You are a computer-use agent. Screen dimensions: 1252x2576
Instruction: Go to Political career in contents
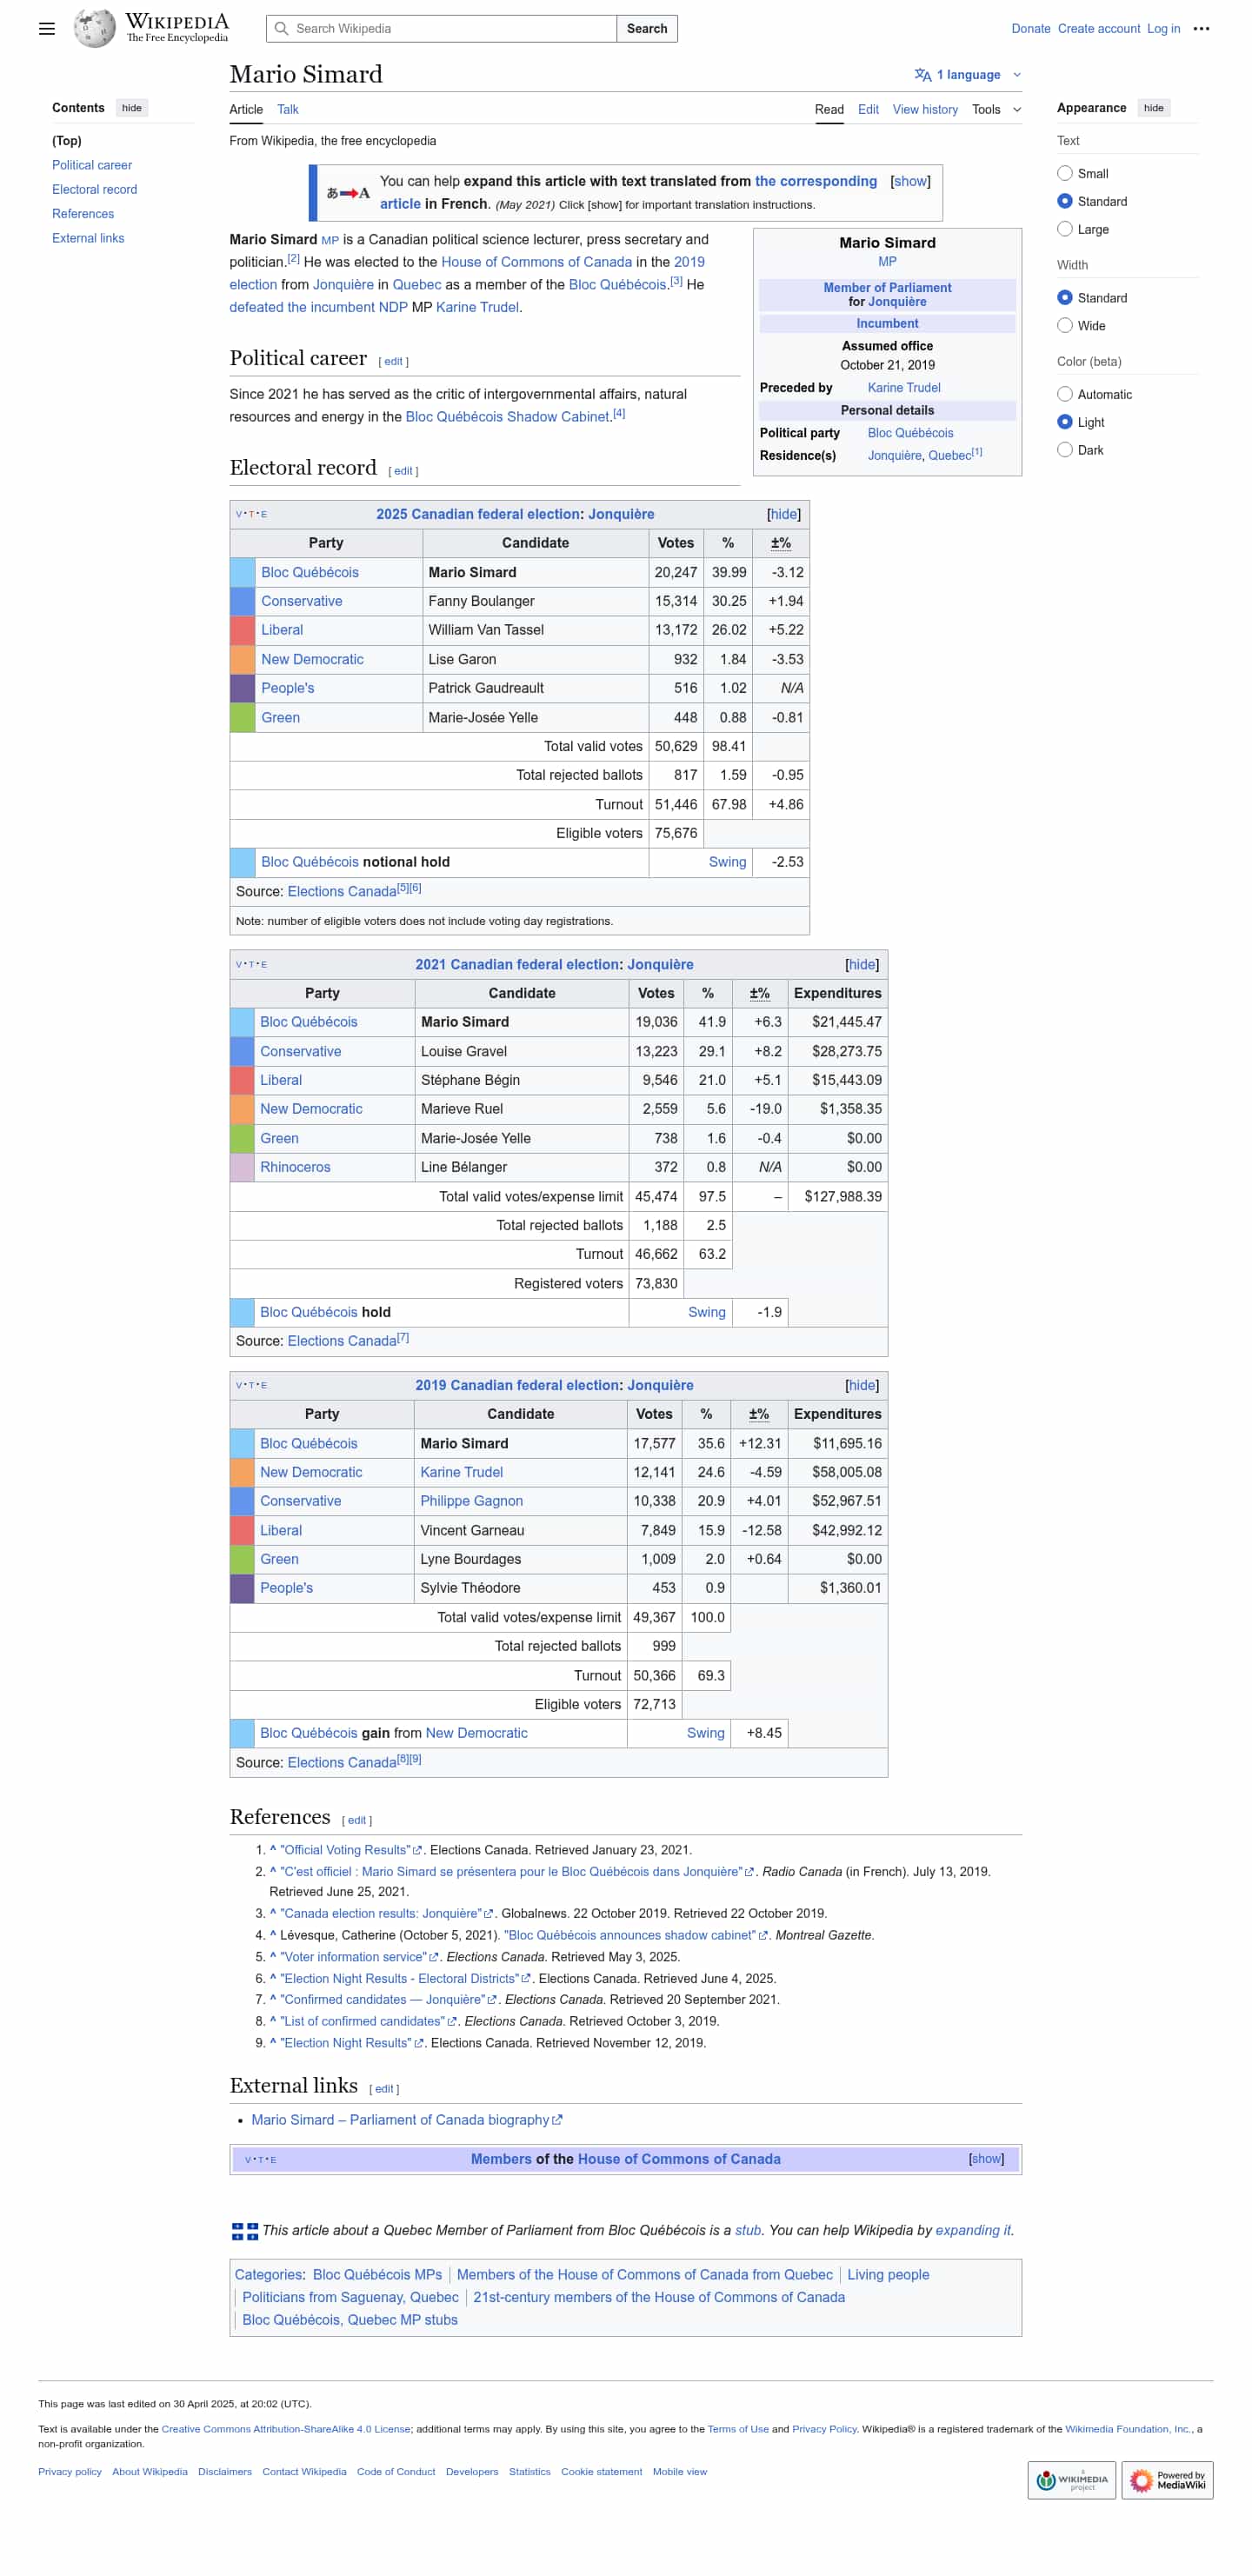[92, 165]
